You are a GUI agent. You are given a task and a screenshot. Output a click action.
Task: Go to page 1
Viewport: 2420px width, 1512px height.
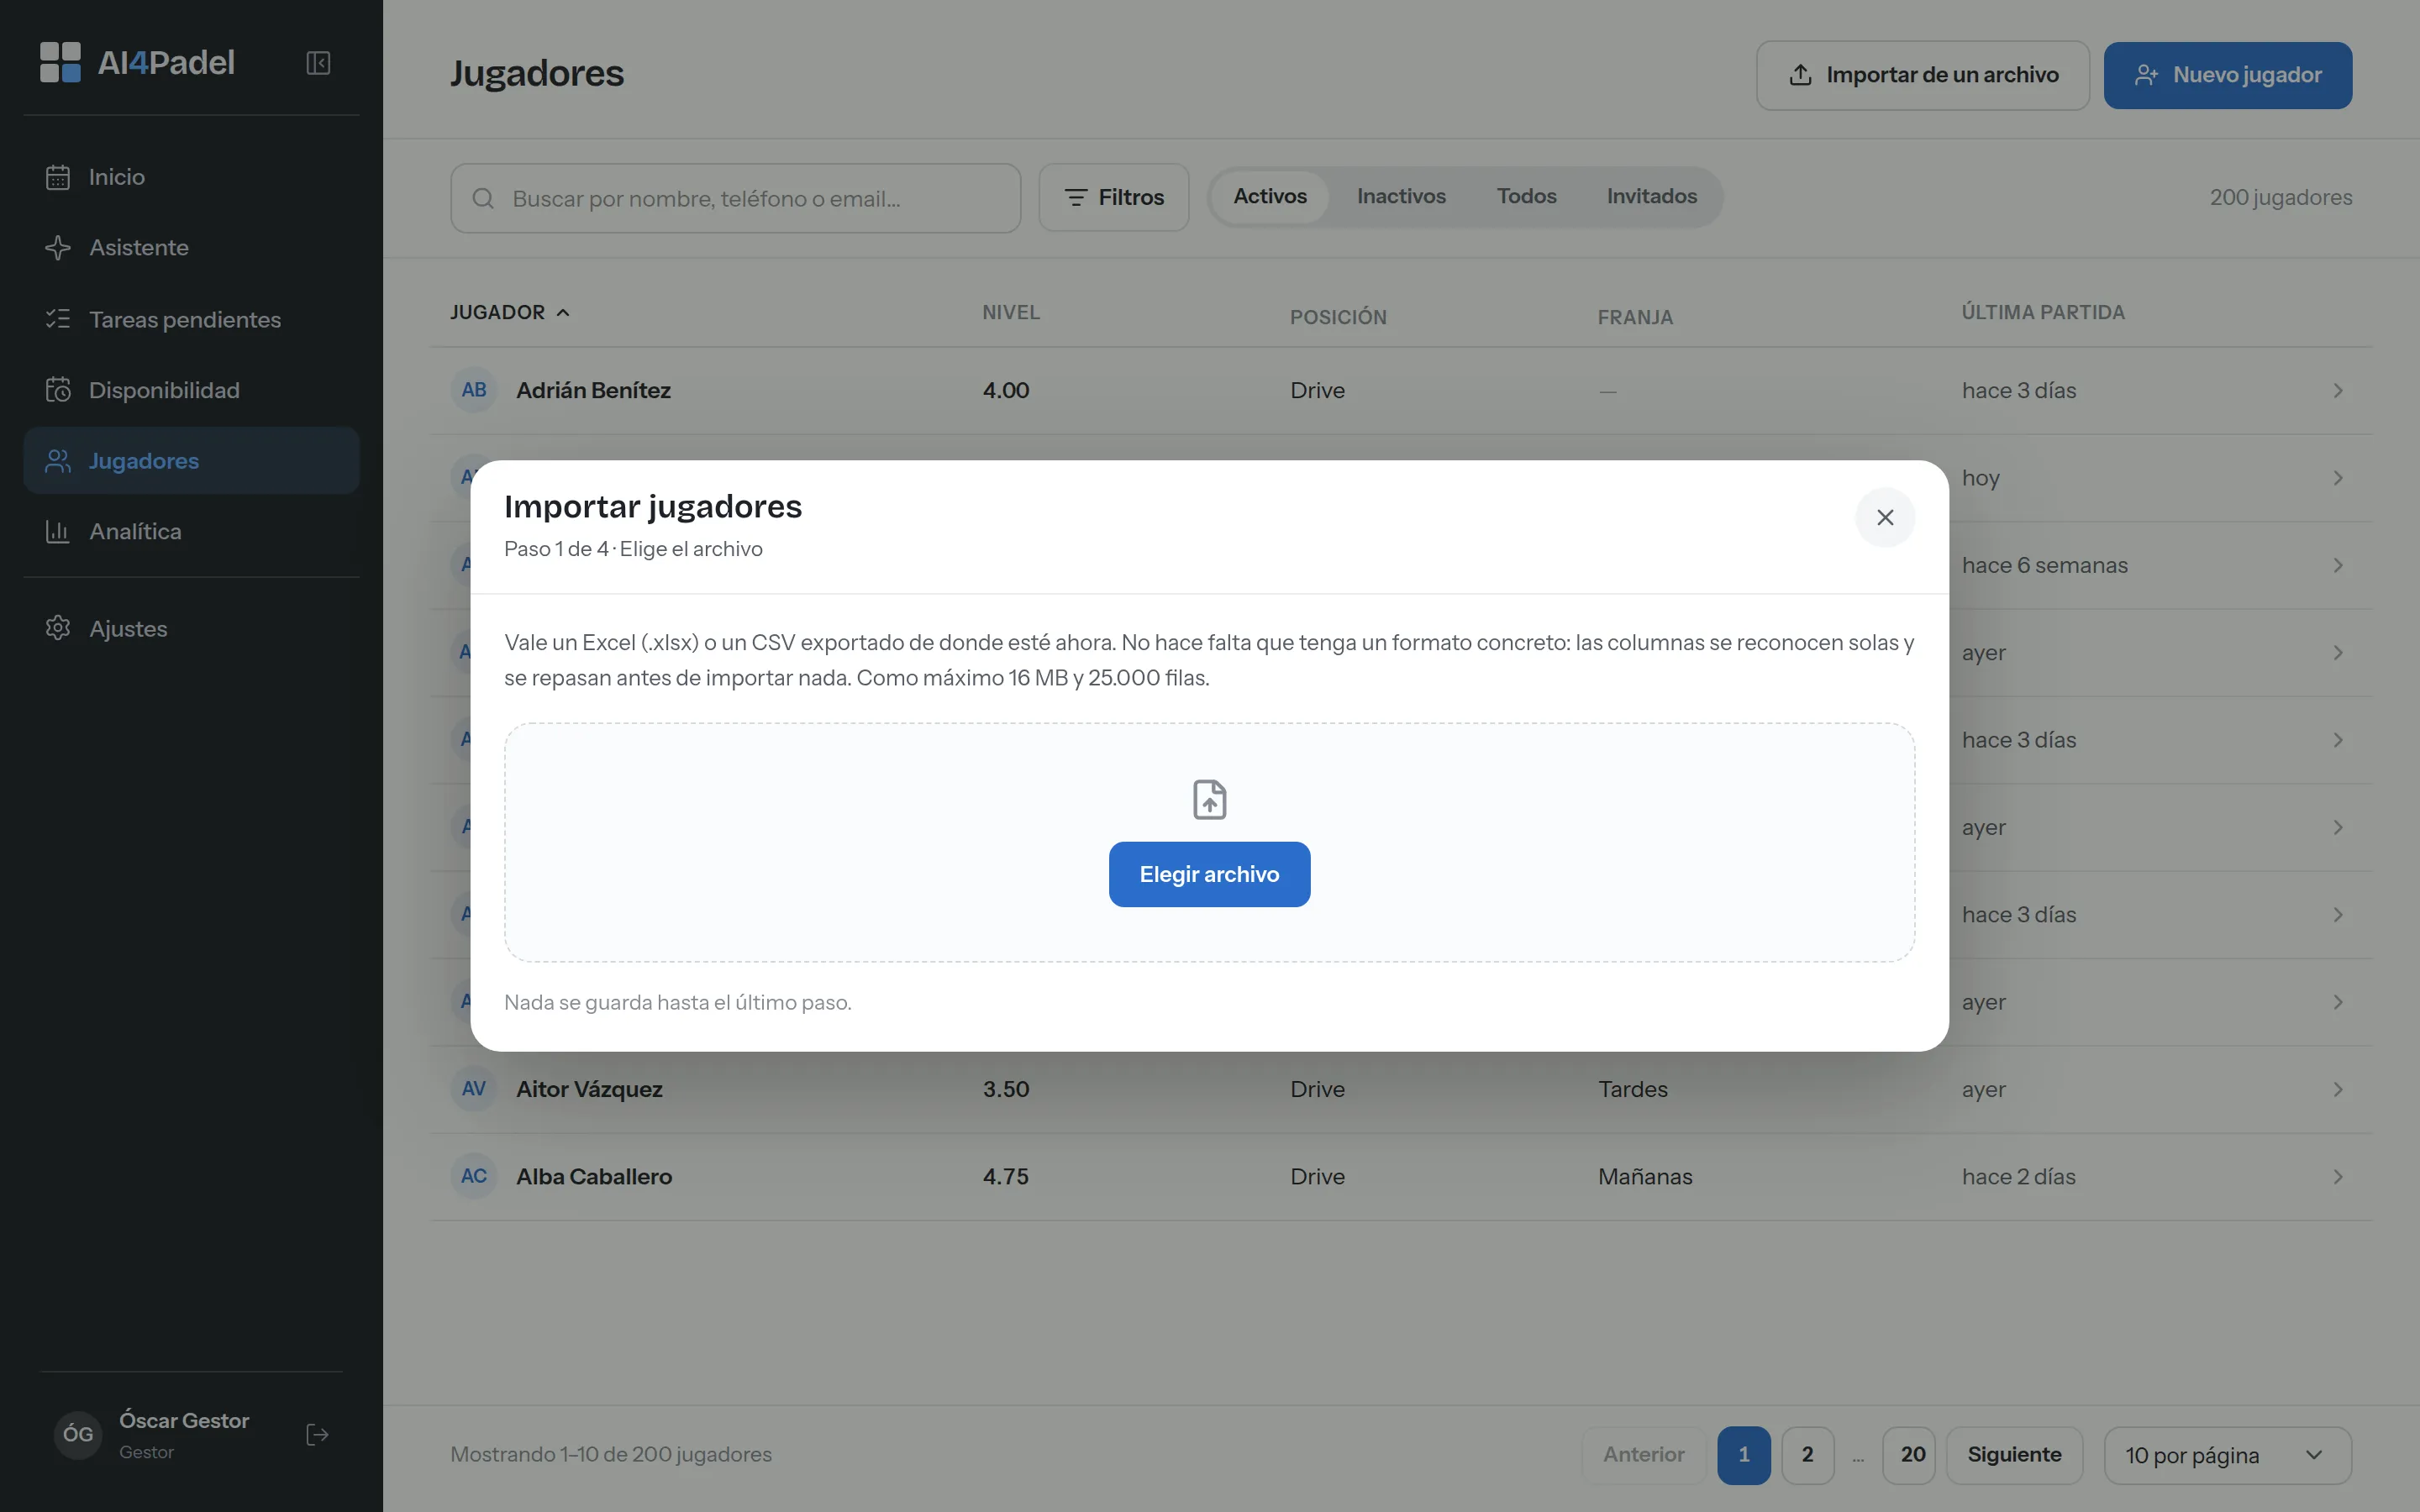coord(1743,1455)
